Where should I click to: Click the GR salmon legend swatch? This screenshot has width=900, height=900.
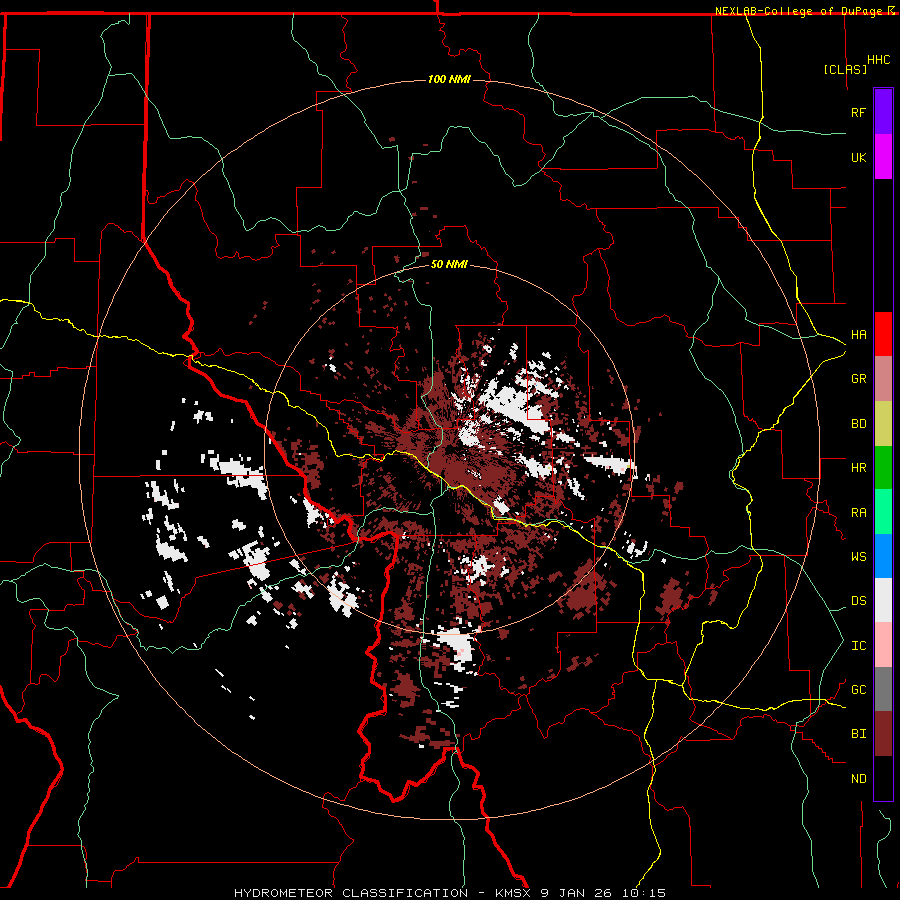[x=883, y=379]
